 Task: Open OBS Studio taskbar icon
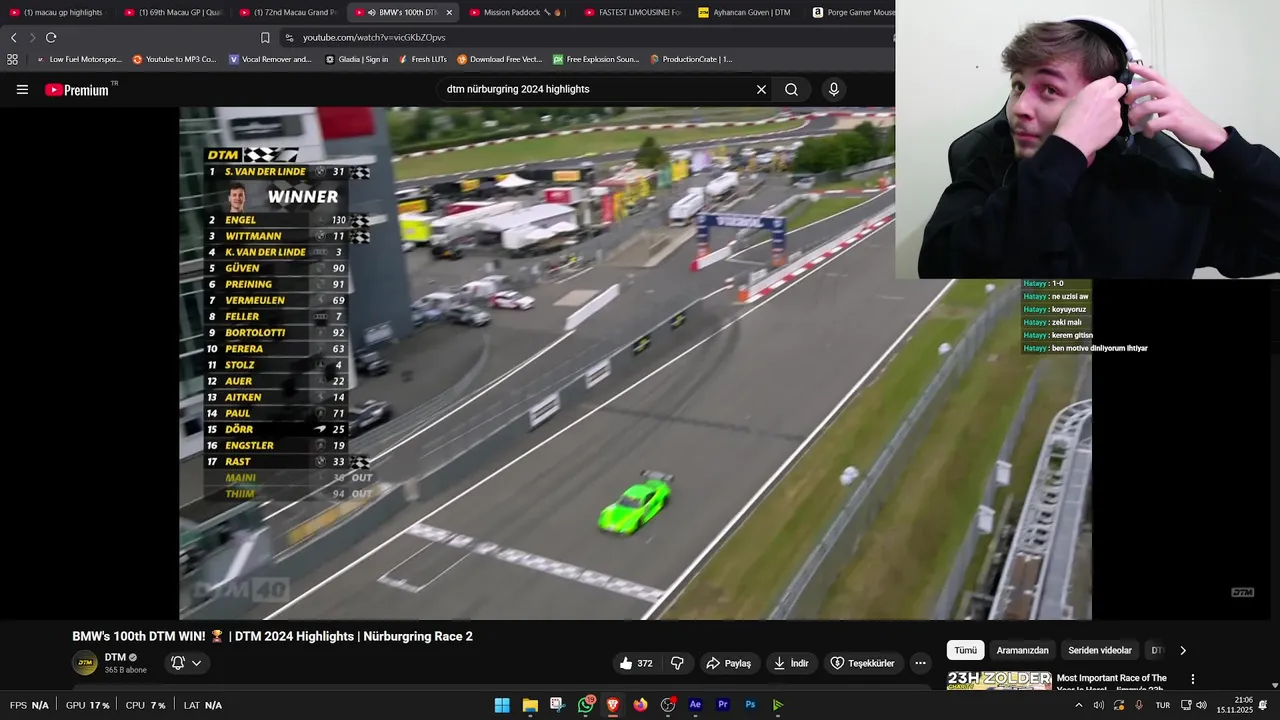point(668,705)
